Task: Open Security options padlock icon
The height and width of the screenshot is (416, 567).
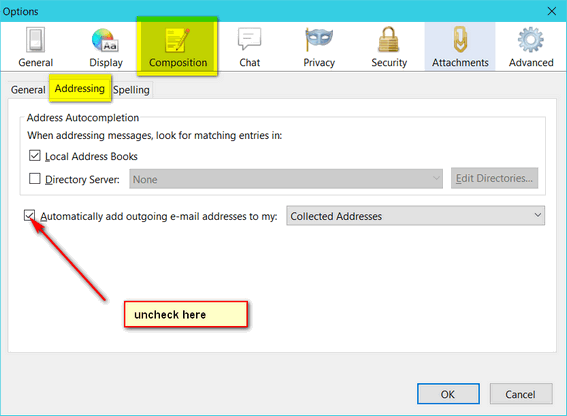Action: point(389,39)
